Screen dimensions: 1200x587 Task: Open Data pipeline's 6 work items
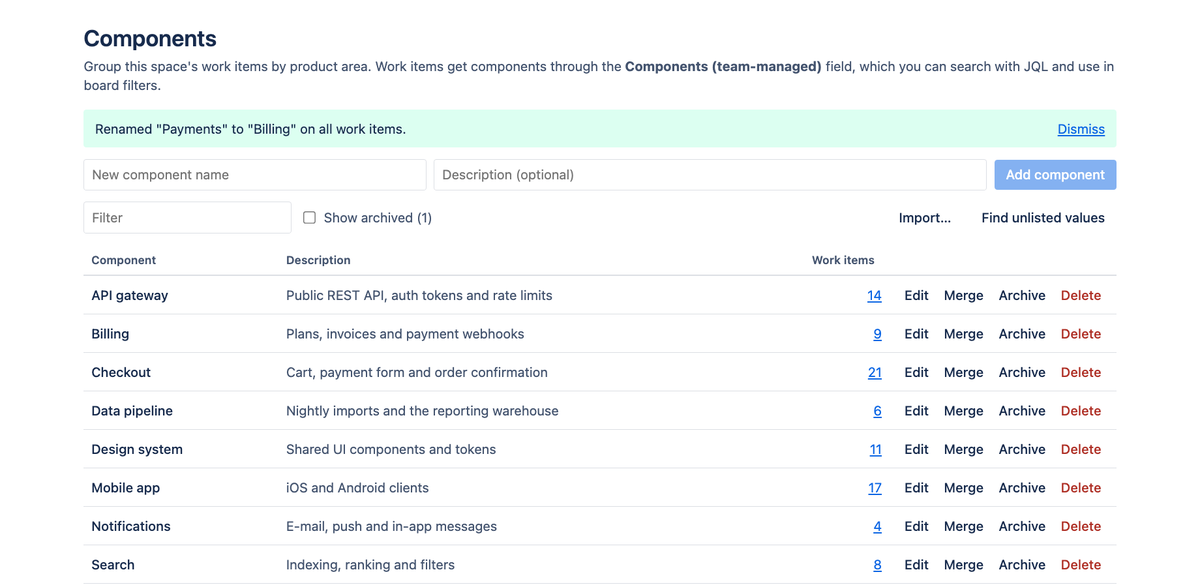pos(877,411)
